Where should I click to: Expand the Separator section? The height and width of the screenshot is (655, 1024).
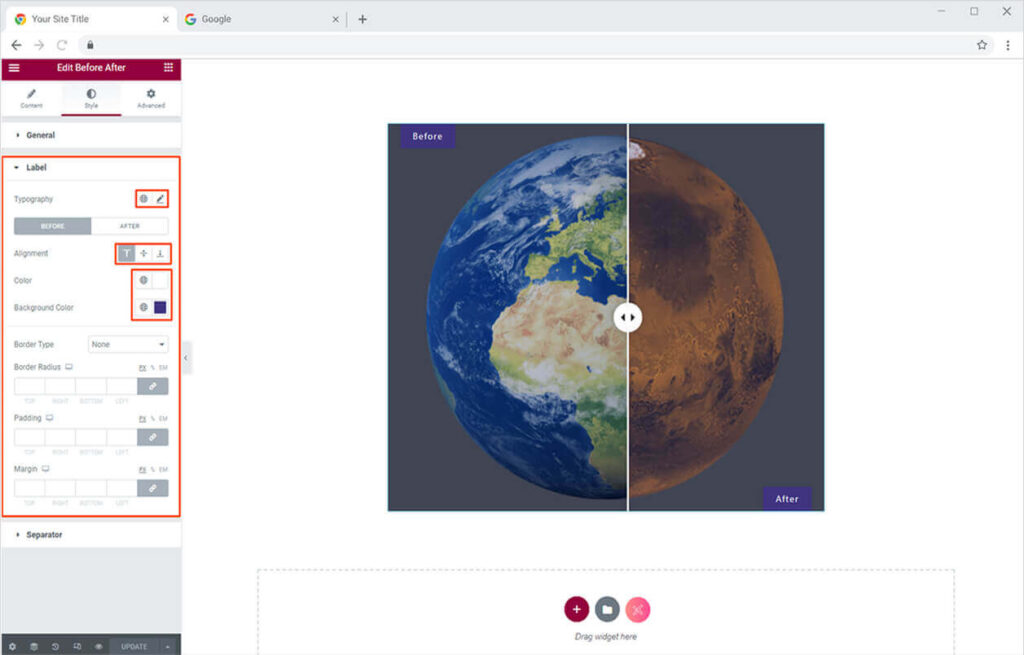pyautogui.click(x=44, y=535)
